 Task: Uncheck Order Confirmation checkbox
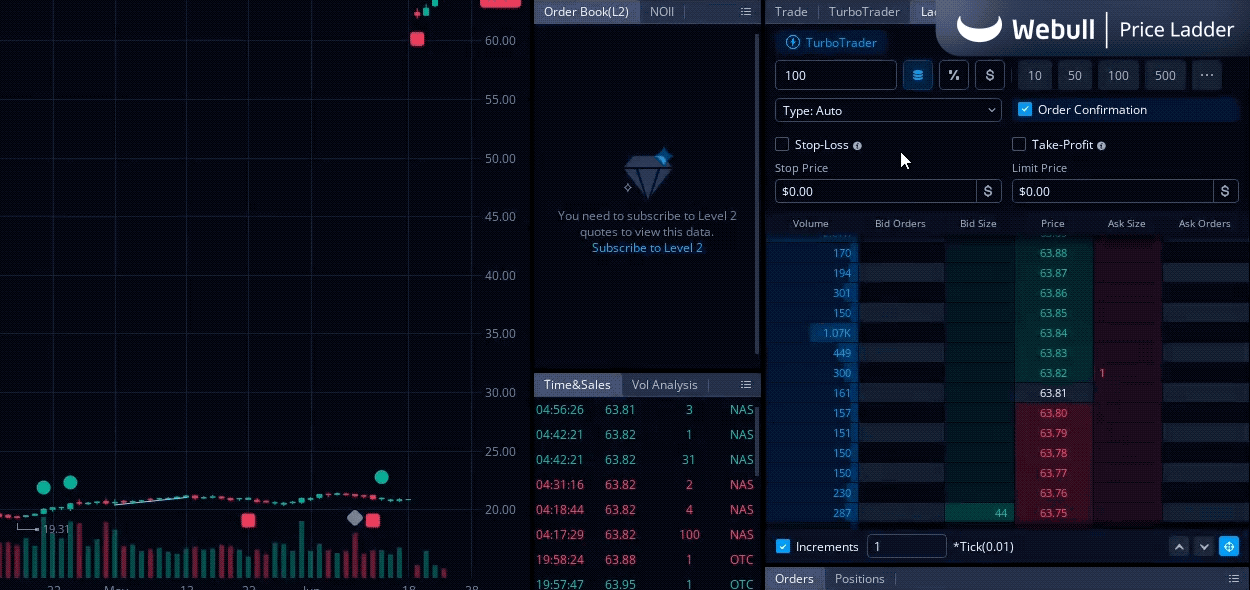tap(1024, 110)
